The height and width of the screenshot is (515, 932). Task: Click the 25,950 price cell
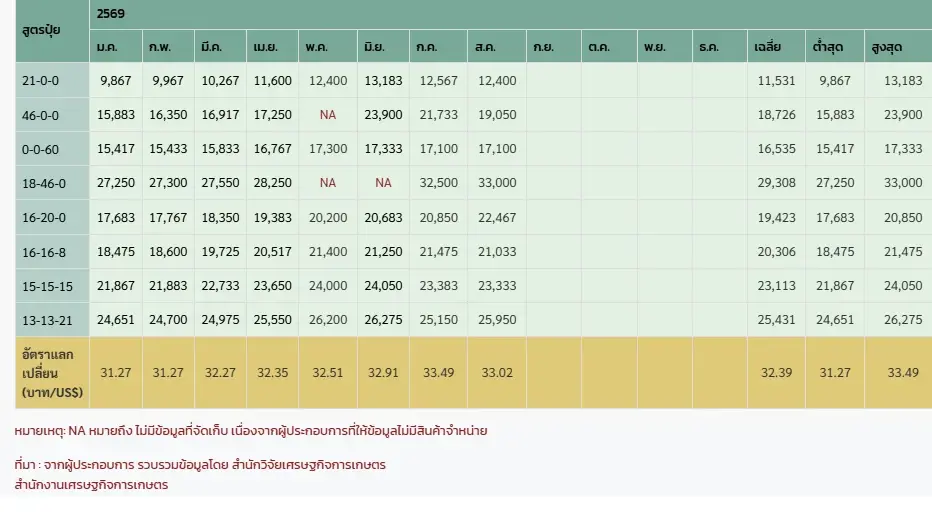coord(498,319)
